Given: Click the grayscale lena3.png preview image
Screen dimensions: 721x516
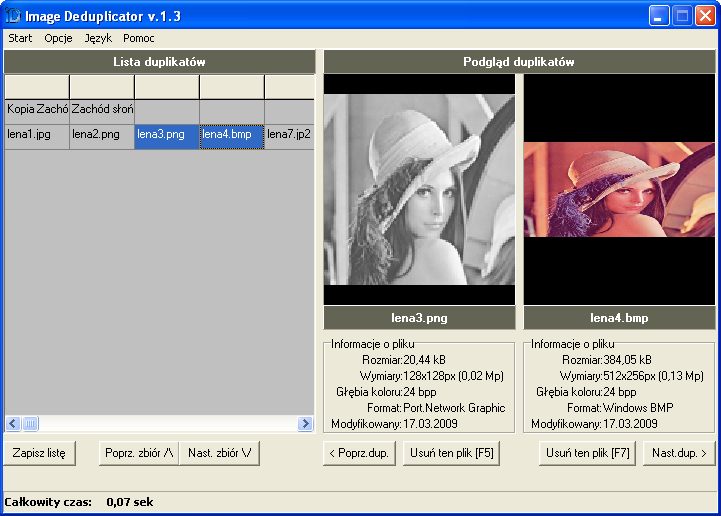Looking at the screenshot, I should [x=419, y=189].
